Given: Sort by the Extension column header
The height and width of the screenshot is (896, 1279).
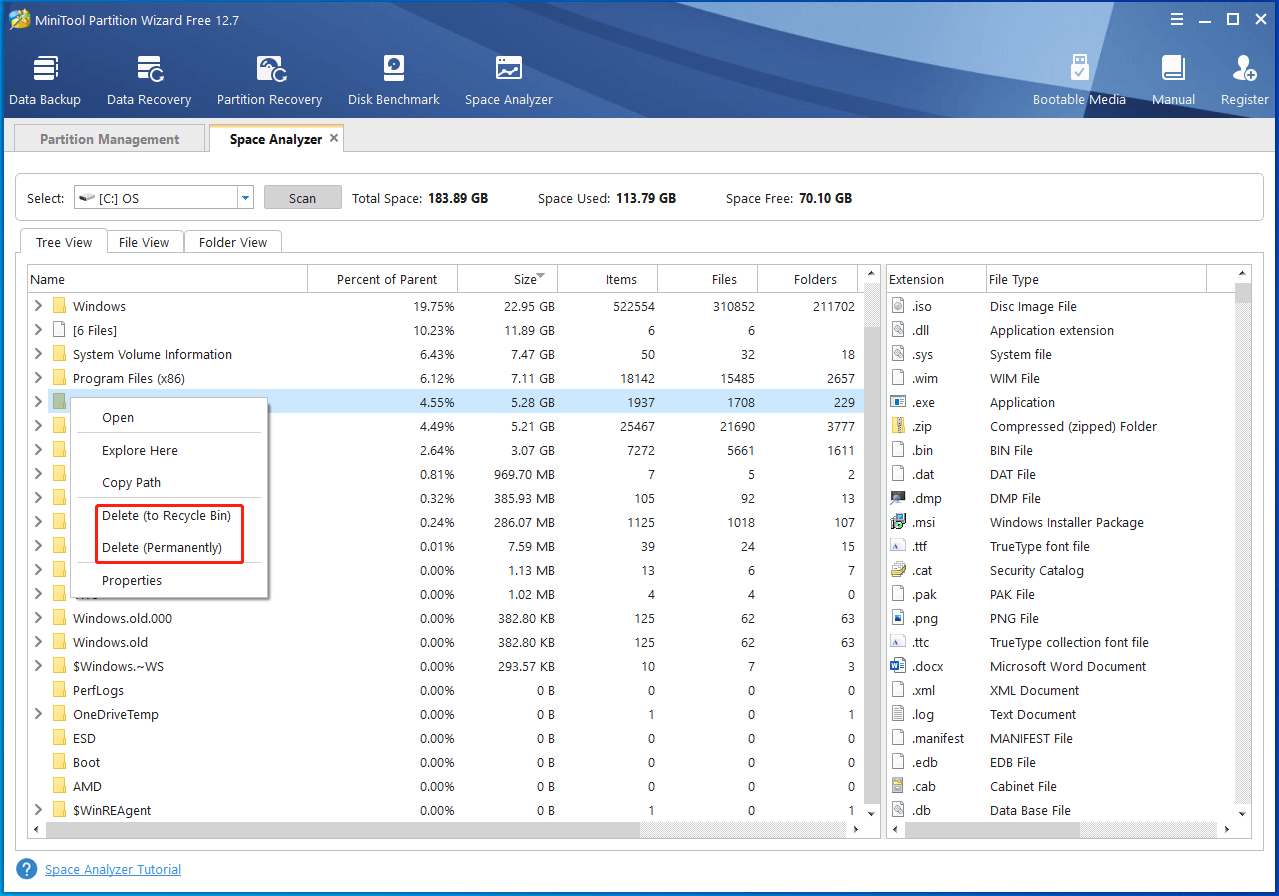Looking at the screenshot, I should pyautogui.click(x=935, y=279).
